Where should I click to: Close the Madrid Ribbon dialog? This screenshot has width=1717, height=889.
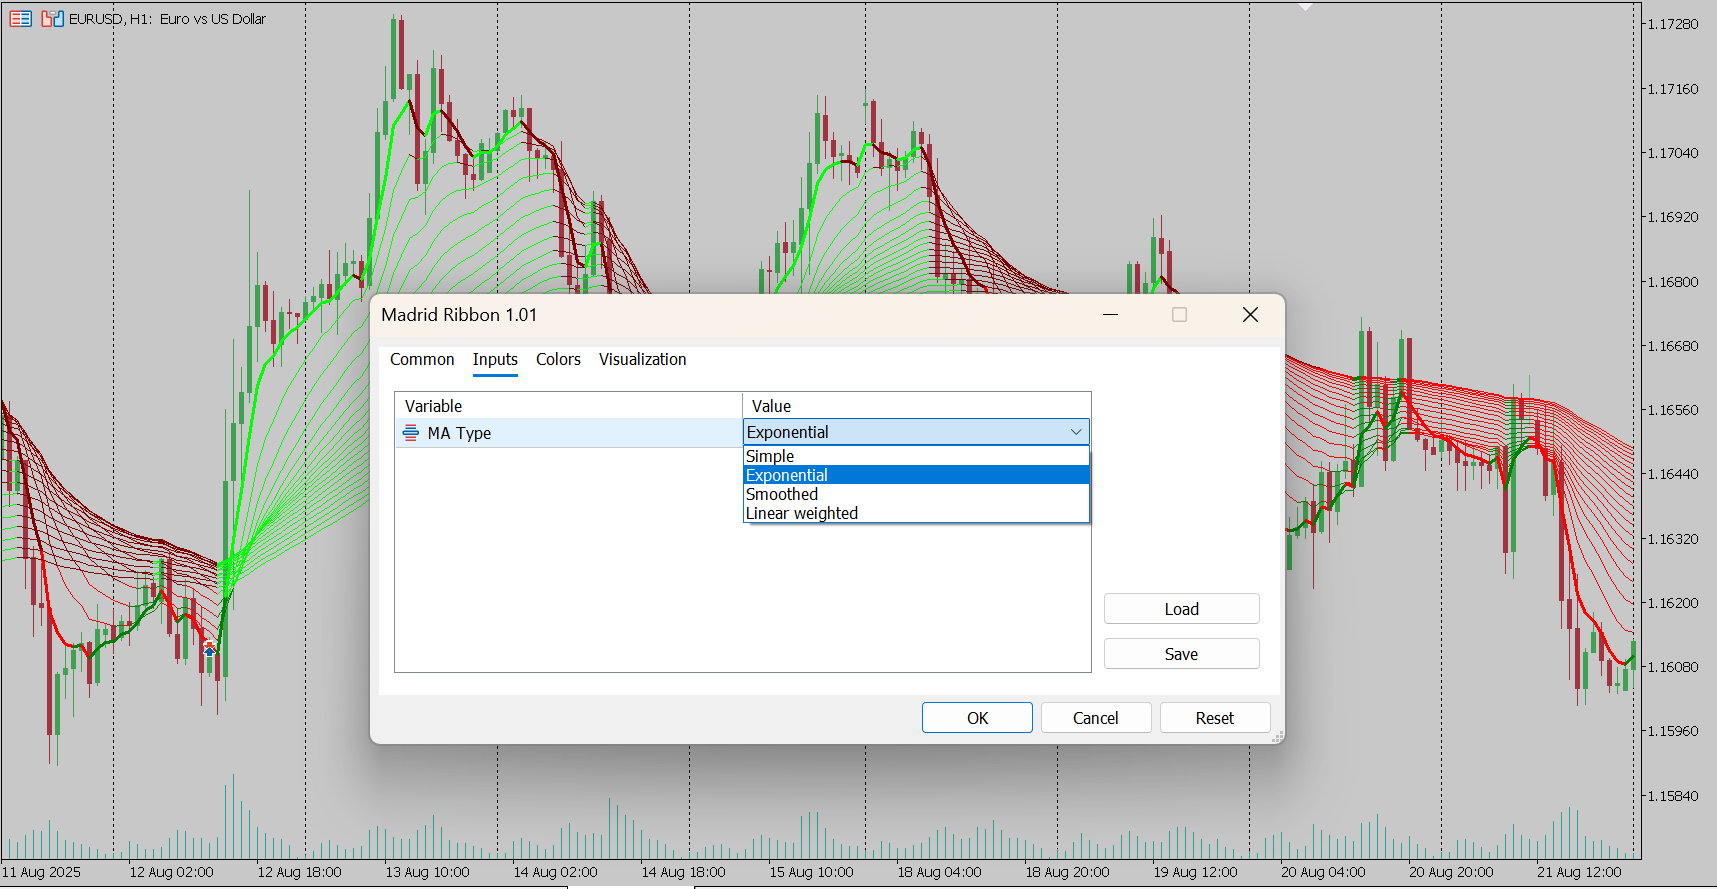pos(1250,314)
